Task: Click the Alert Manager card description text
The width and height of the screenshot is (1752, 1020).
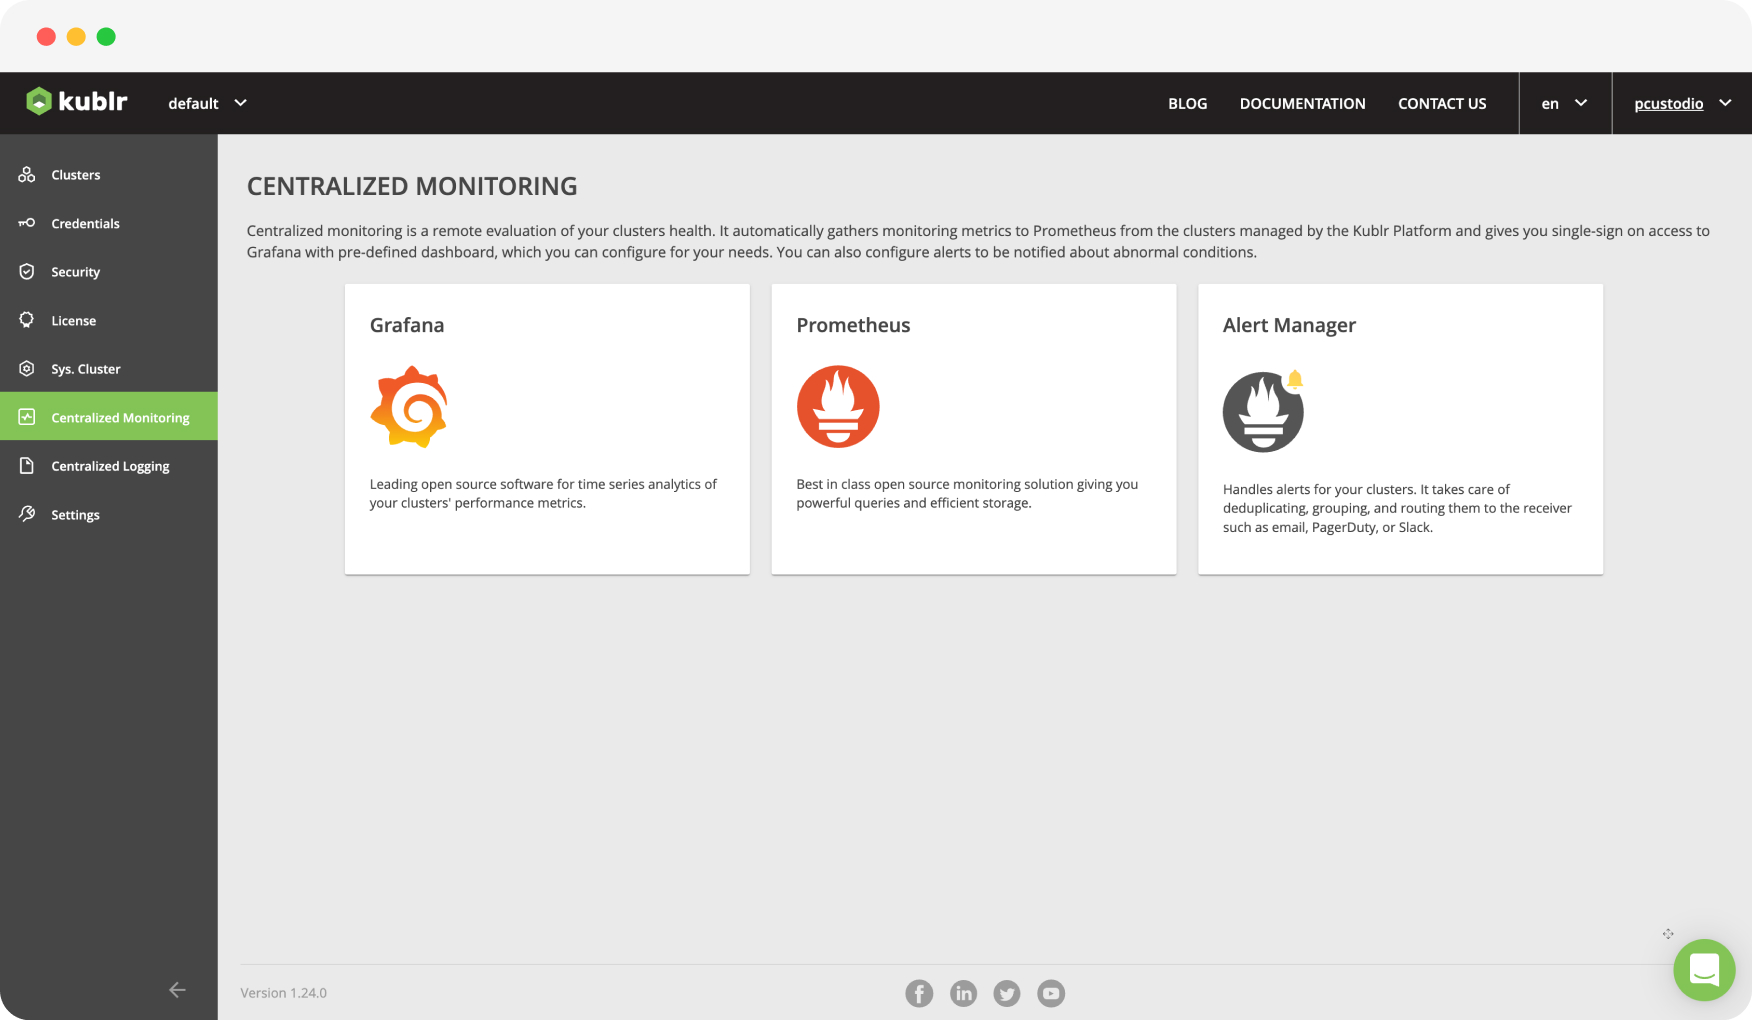Action: 1397,508
